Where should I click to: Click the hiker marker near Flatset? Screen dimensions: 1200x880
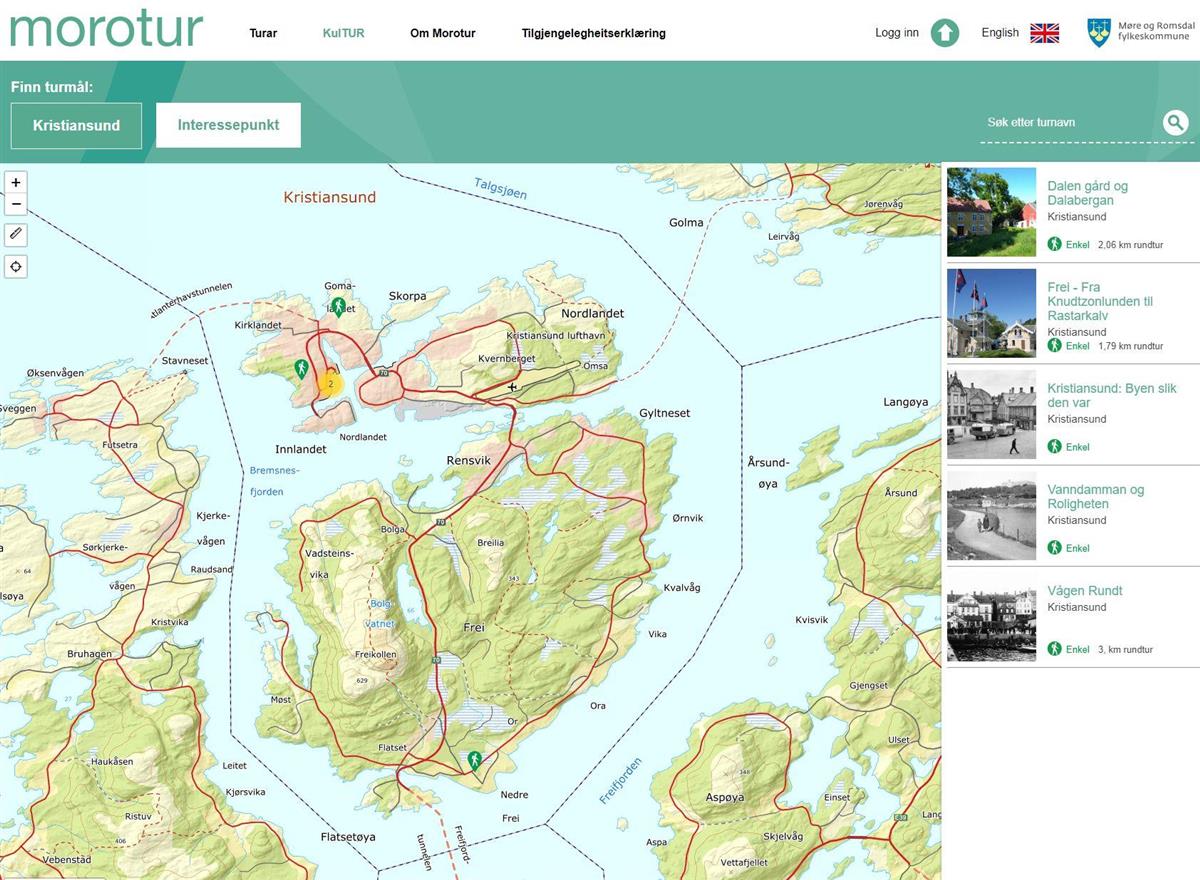475,760
